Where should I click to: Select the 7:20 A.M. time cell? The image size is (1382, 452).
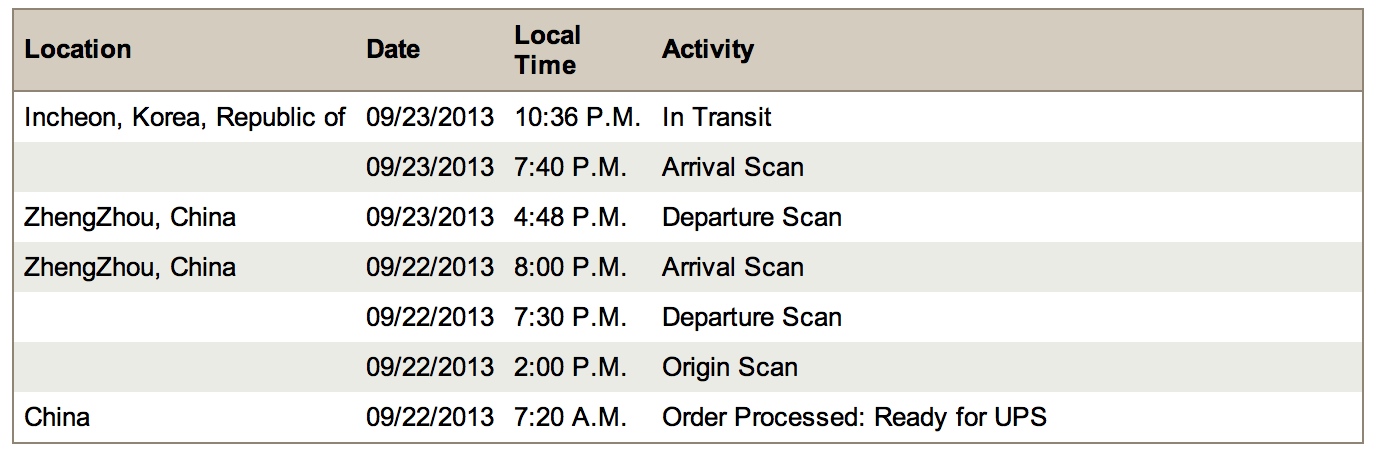coord(570,417)
